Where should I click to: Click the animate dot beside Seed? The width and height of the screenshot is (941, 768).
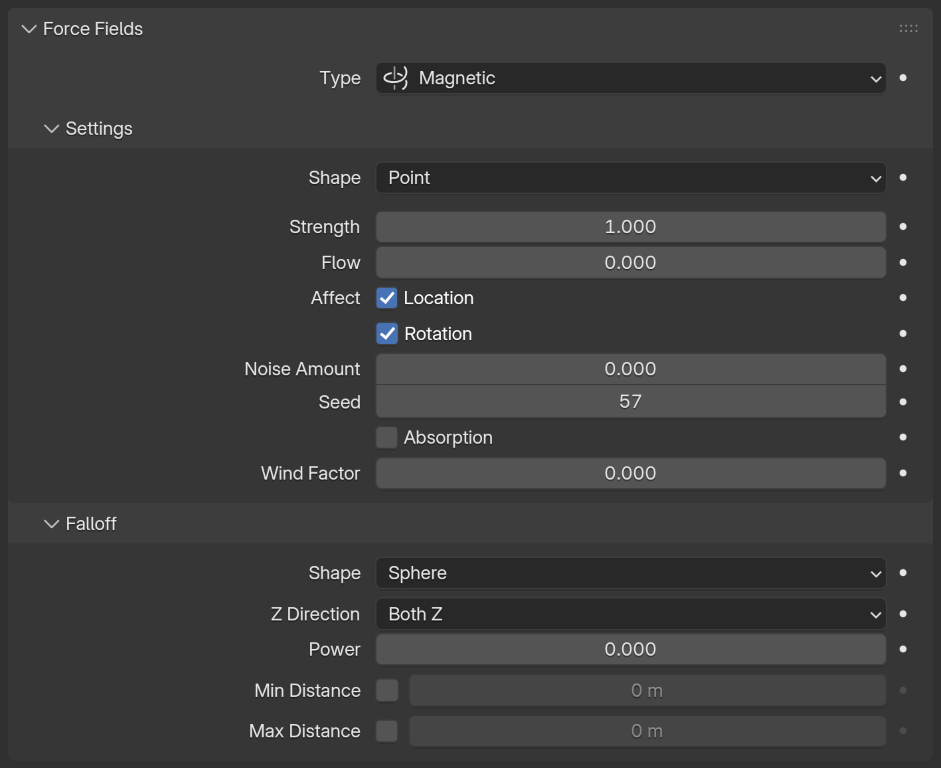pyautogui.click(x=903, y=401)
